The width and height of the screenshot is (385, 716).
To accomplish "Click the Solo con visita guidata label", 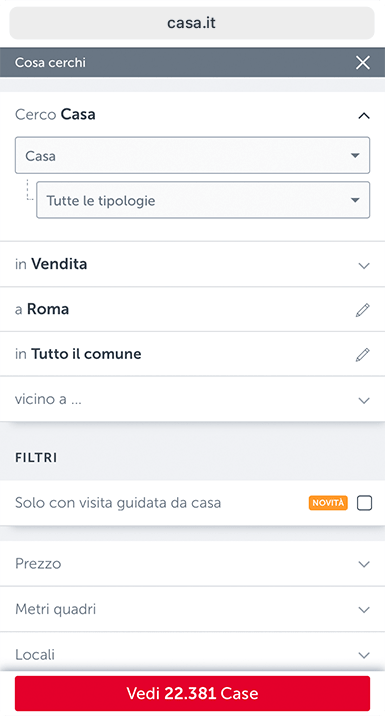I will tap(118, 503).
